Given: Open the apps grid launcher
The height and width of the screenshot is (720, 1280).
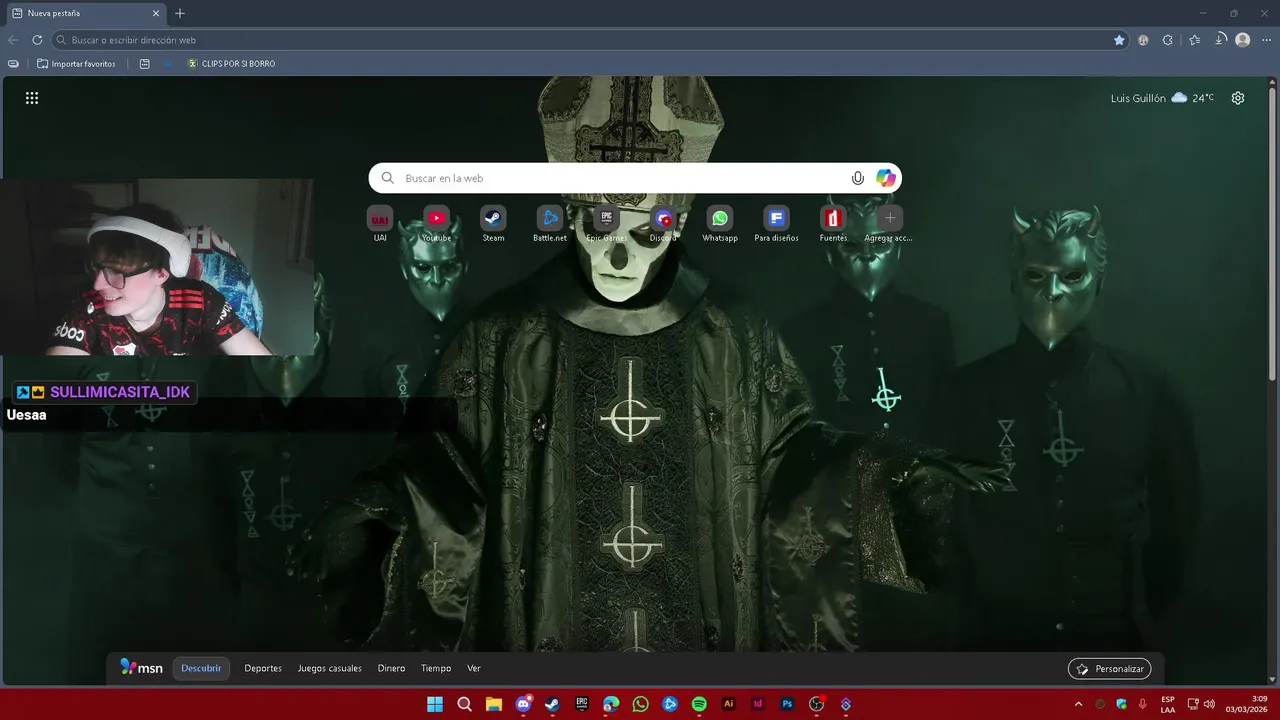Looking at the screenshot, I should click(32, 98).
